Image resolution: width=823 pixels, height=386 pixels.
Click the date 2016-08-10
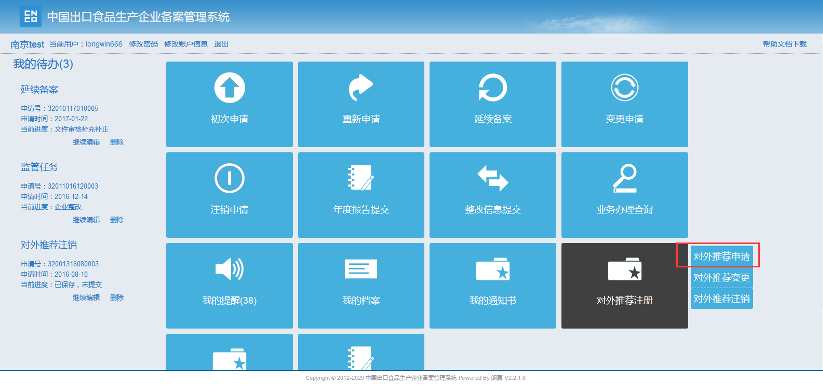tap(71, 274)
